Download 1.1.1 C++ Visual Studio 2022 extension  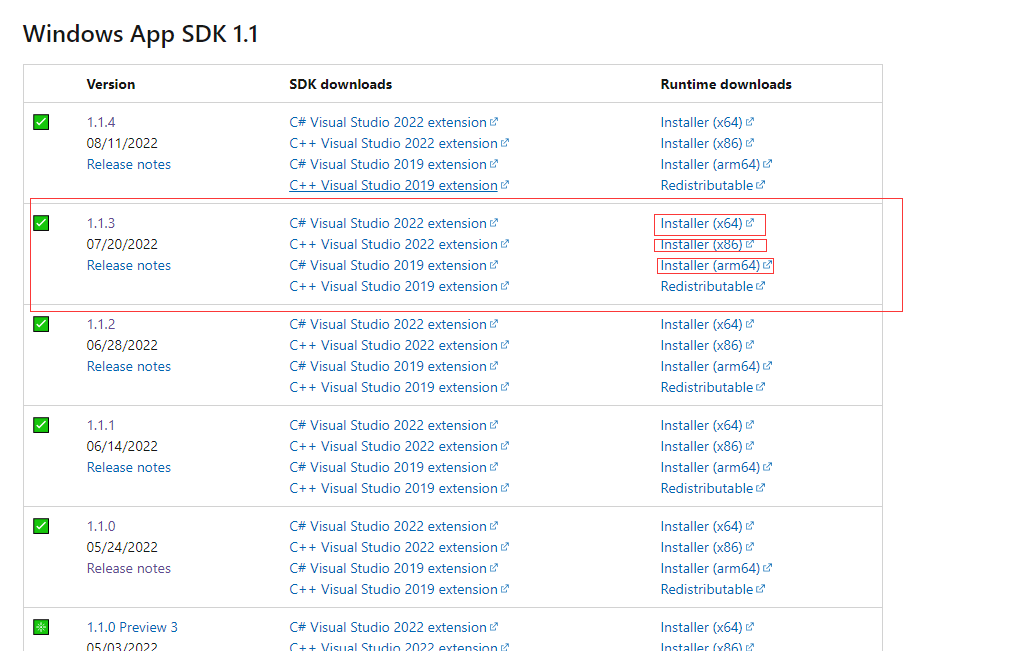[399, 446]
